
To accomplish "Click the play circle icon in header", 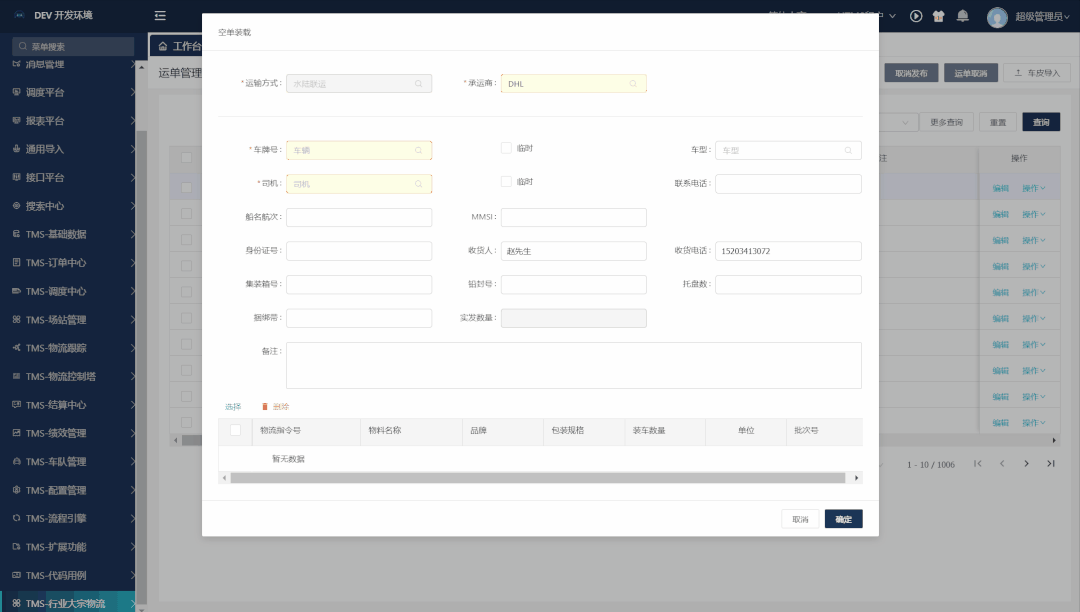I will tap(916, 16).
